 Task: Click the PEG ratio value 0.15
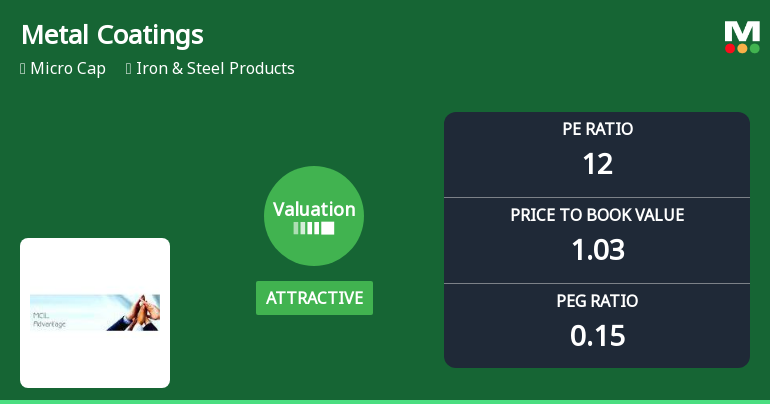coord(597,335)
